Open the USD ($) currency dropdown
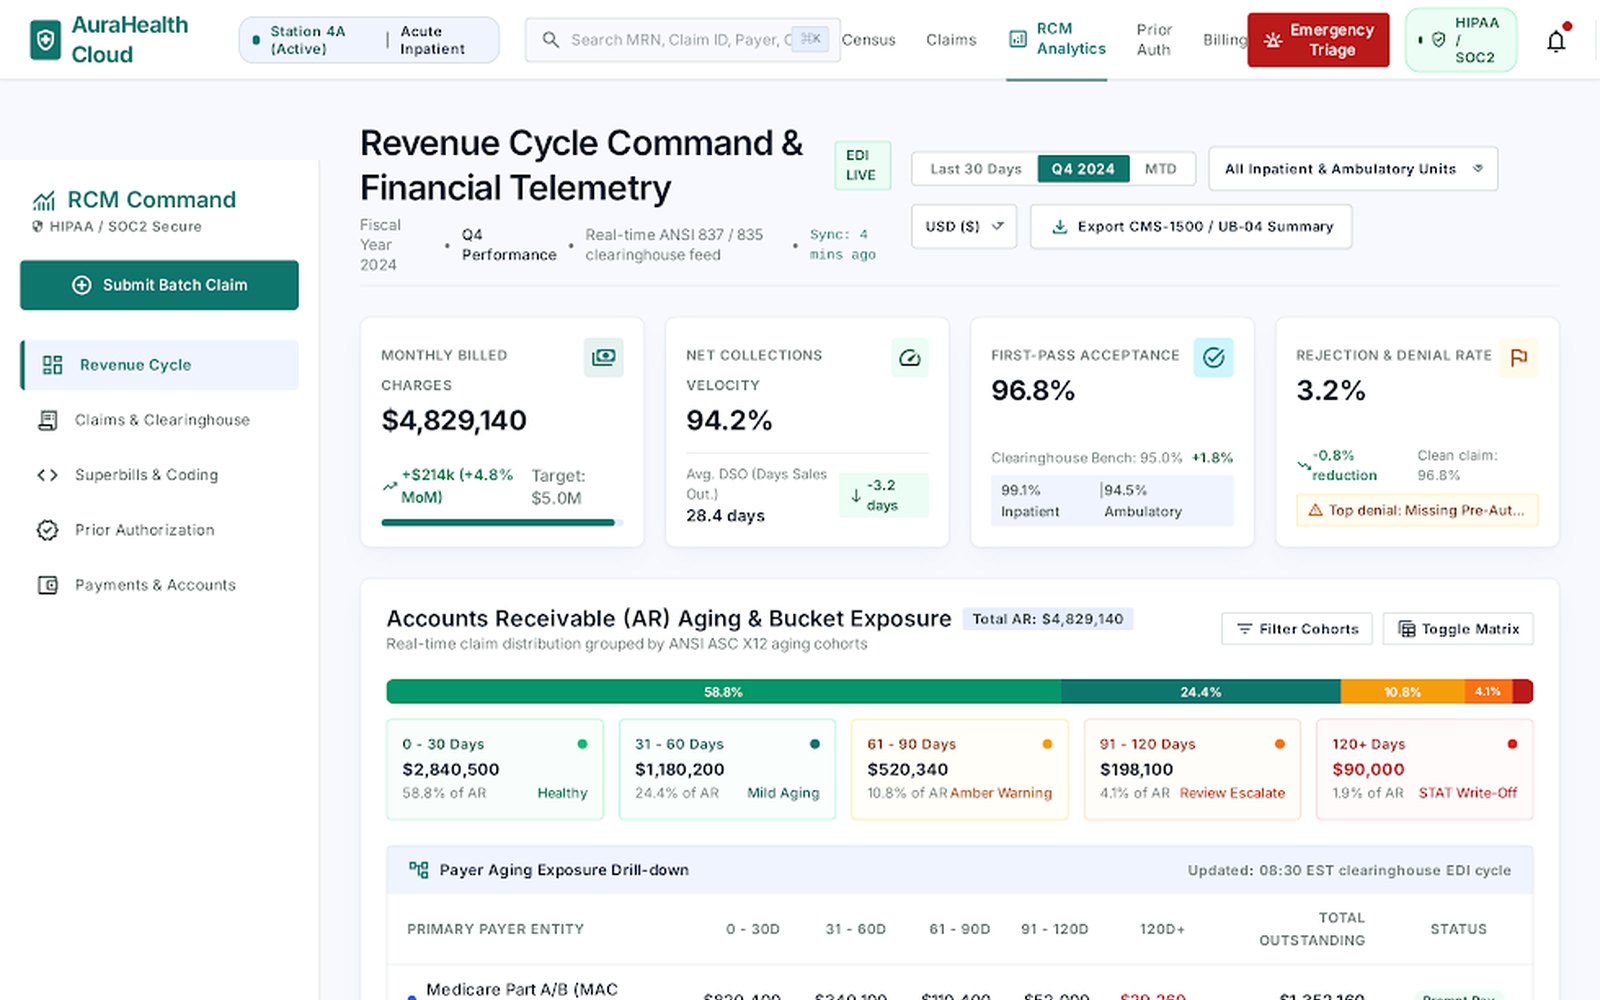 (964, 226)
